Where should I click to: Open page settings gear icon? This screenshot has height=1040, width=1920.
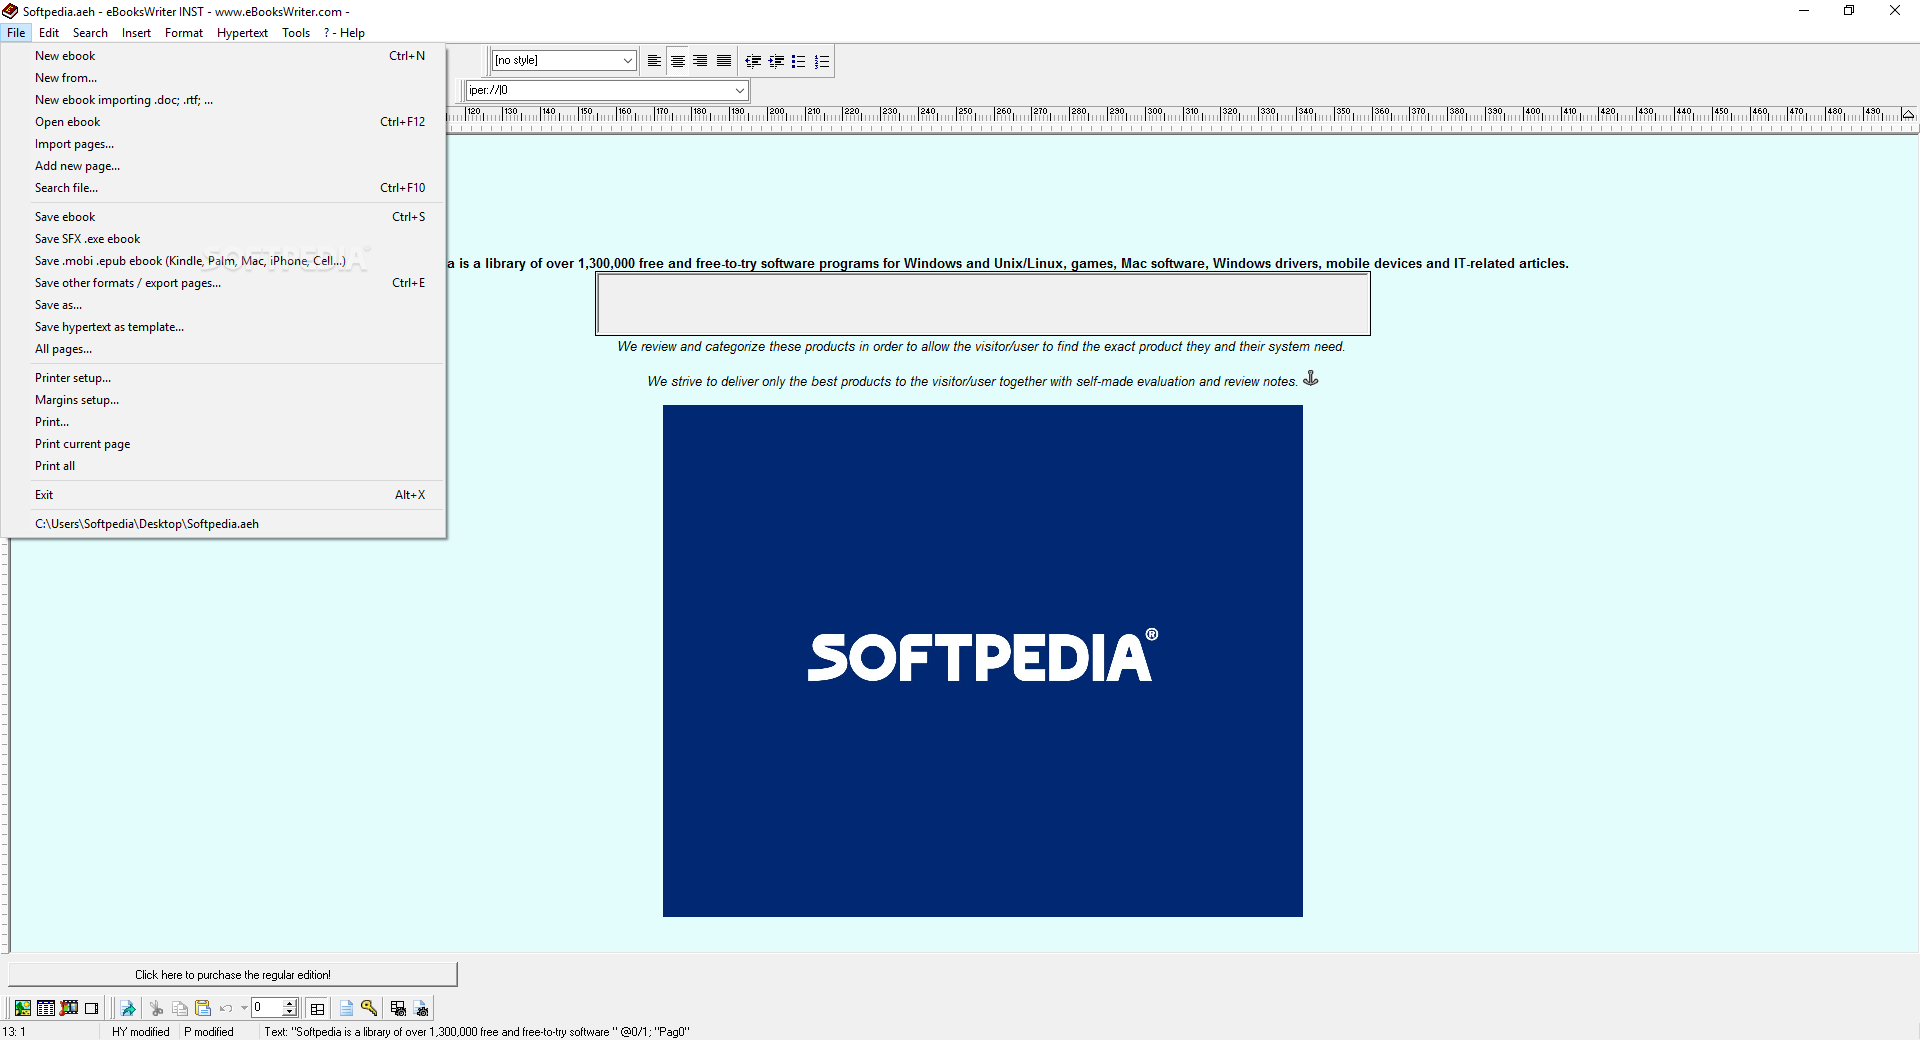(x=421, y=1008)
